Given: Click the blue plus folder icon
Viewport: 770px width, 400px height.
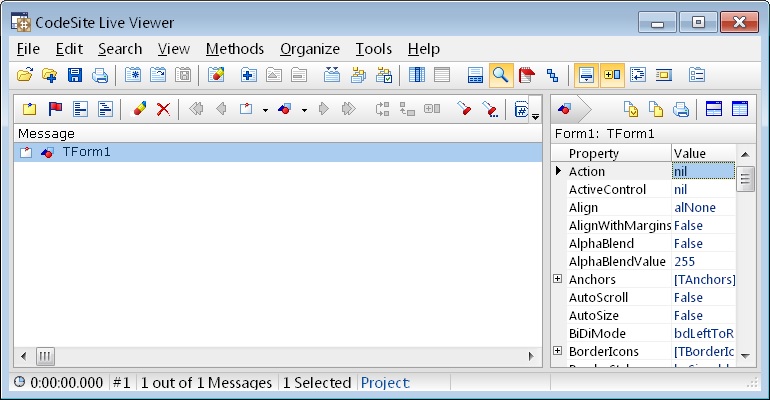Looking at the screenshot, I should click(248, 75).
